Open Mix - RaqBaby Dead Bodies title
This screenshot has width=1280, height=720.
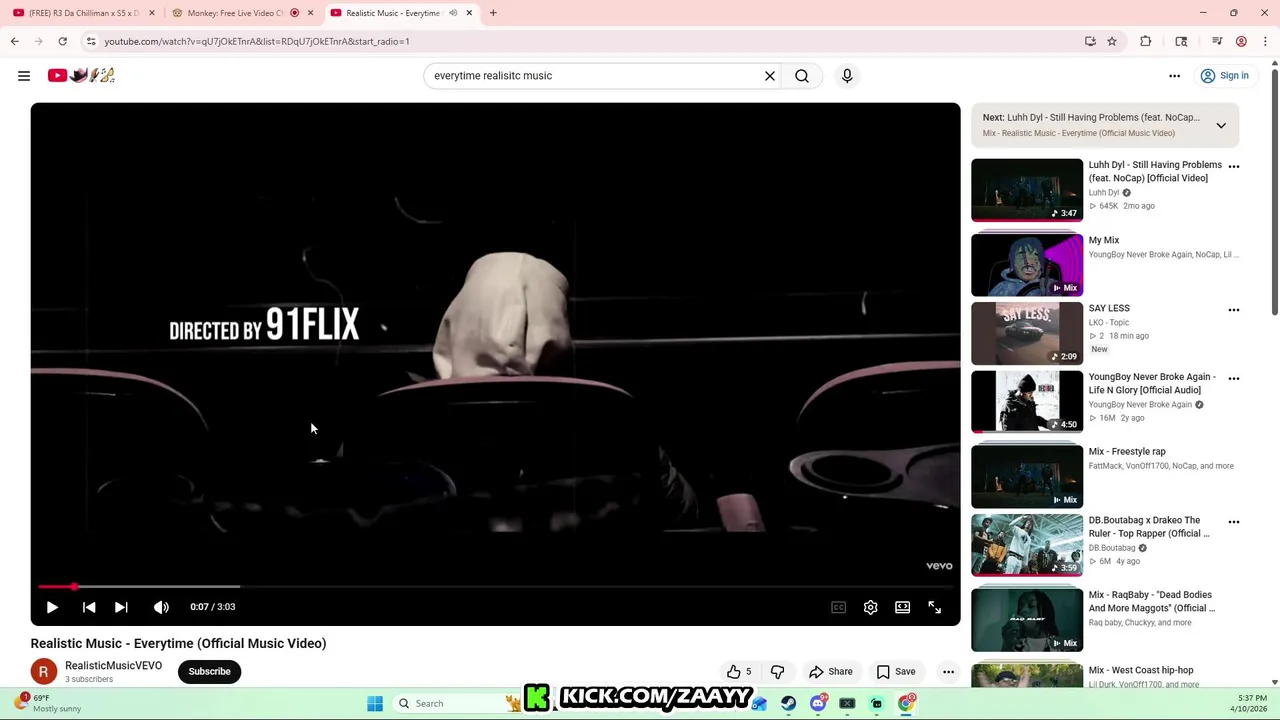tap(1152, 601)
